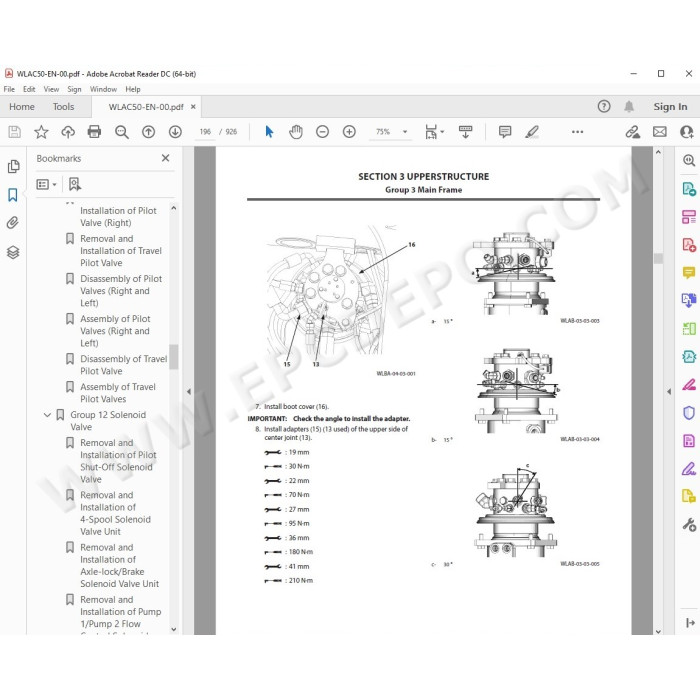The image size is (700, 700).
Task: Open right pane search tool
Action: [689, 160]
